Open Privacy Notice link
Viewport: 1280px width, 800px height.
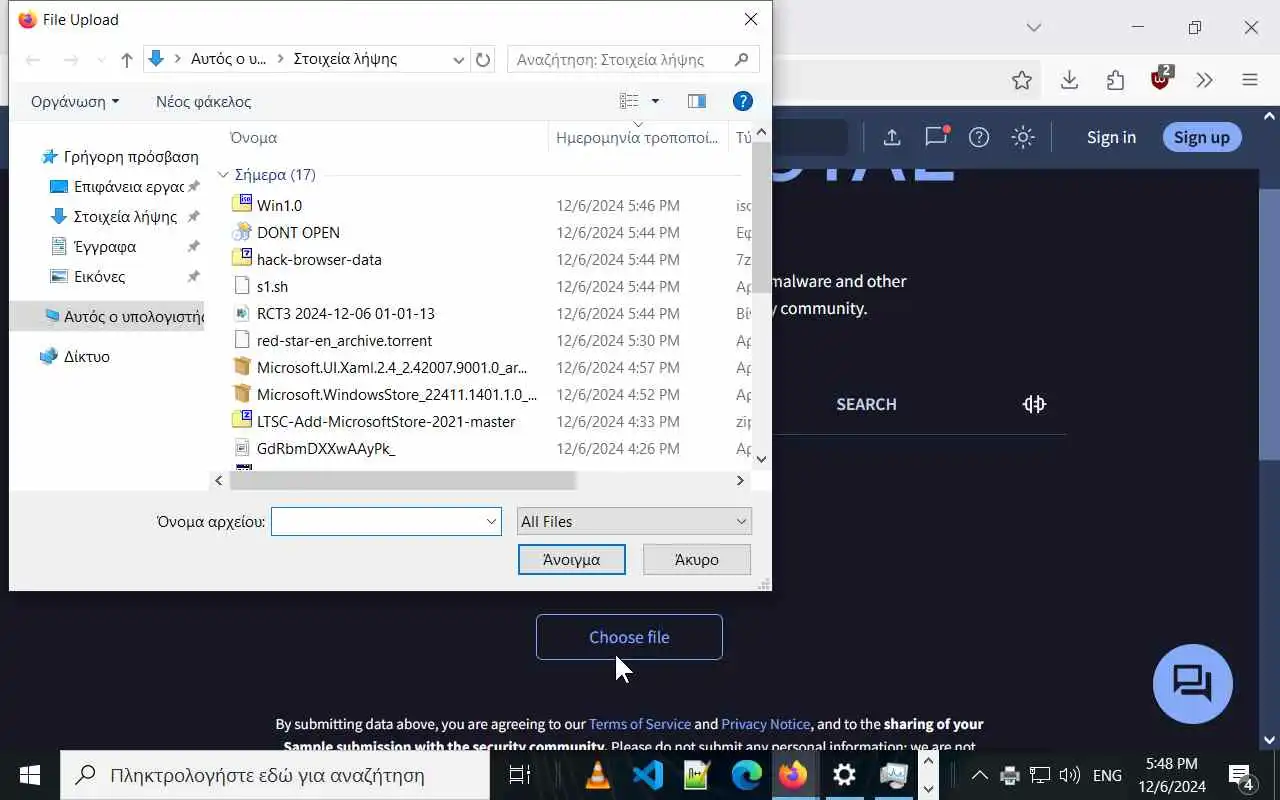766,724
